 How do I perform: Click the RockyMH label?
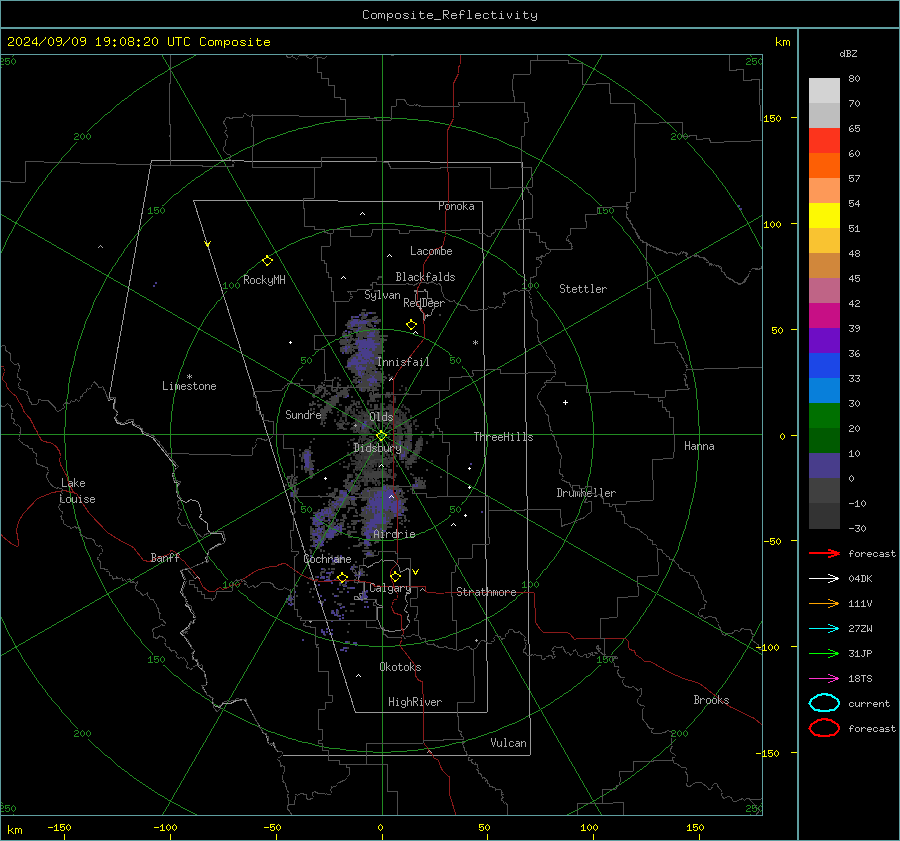coord(264,280)
